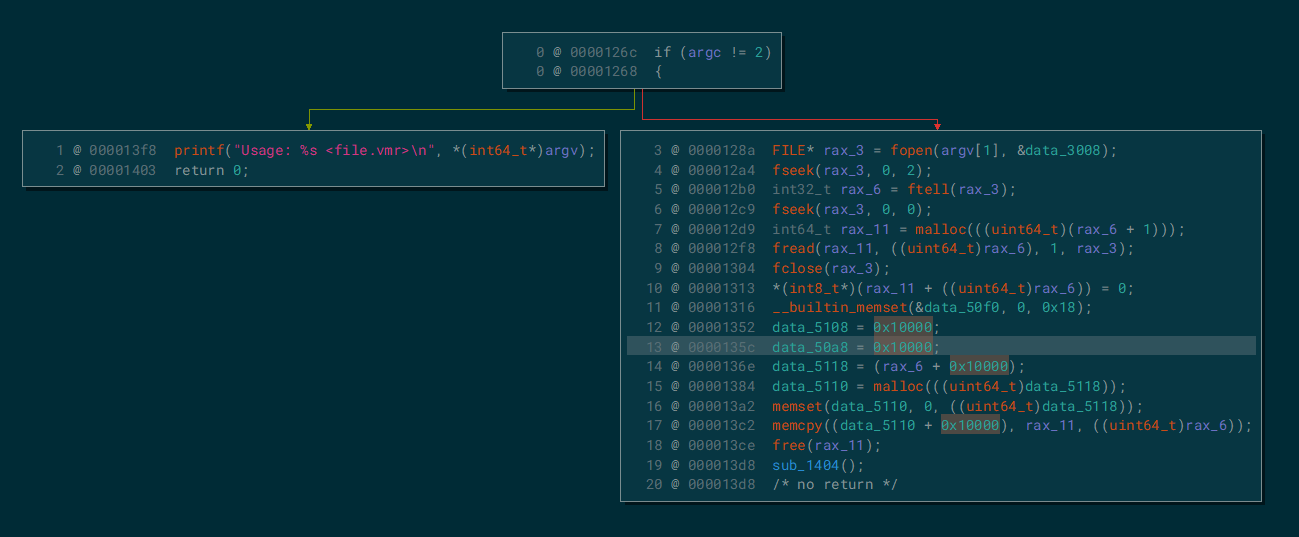Click the '/* no return */' comment
This screenshot has height=537, width=1299.
click(835, 485)
